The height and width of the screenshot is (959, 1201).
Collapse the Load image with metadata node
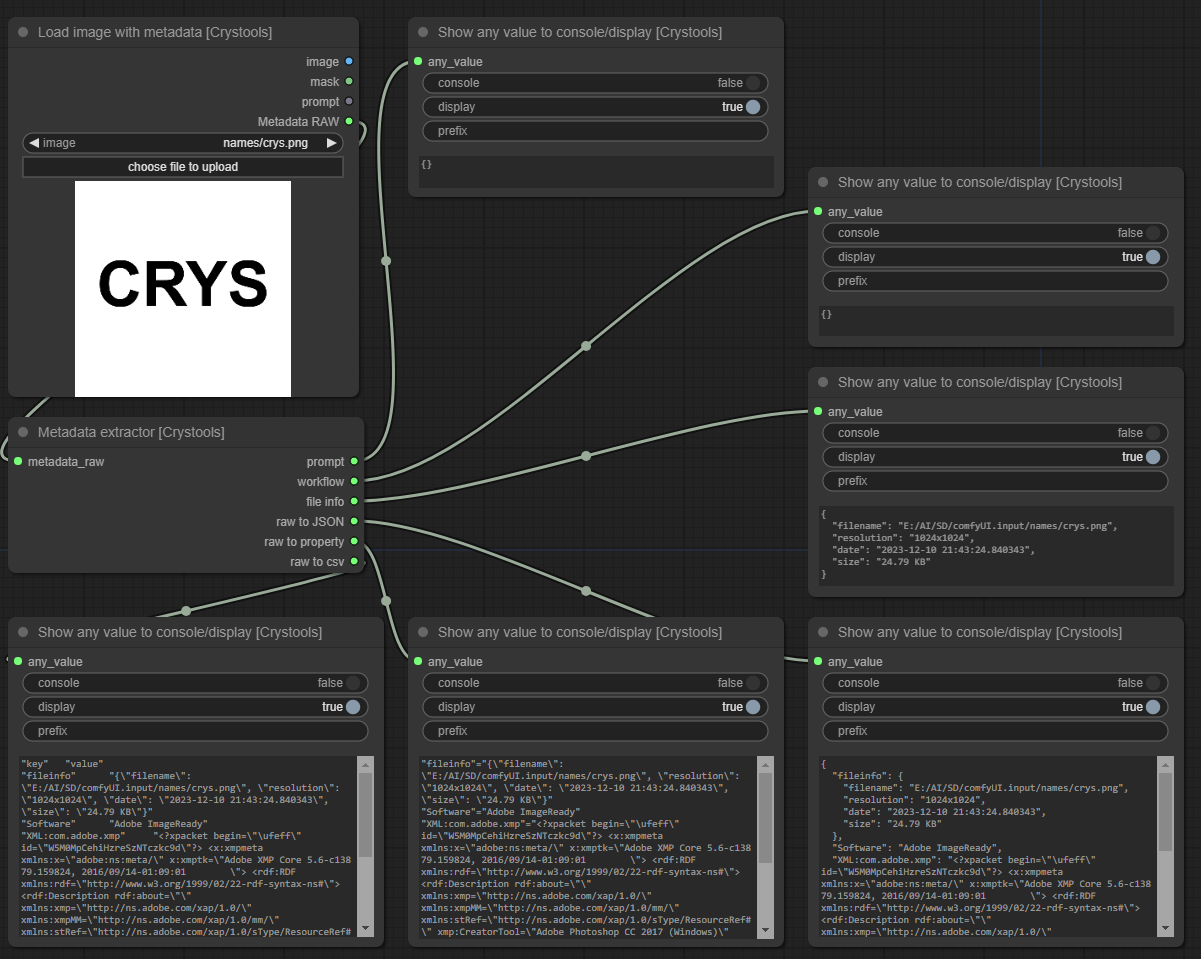(21, 32)
